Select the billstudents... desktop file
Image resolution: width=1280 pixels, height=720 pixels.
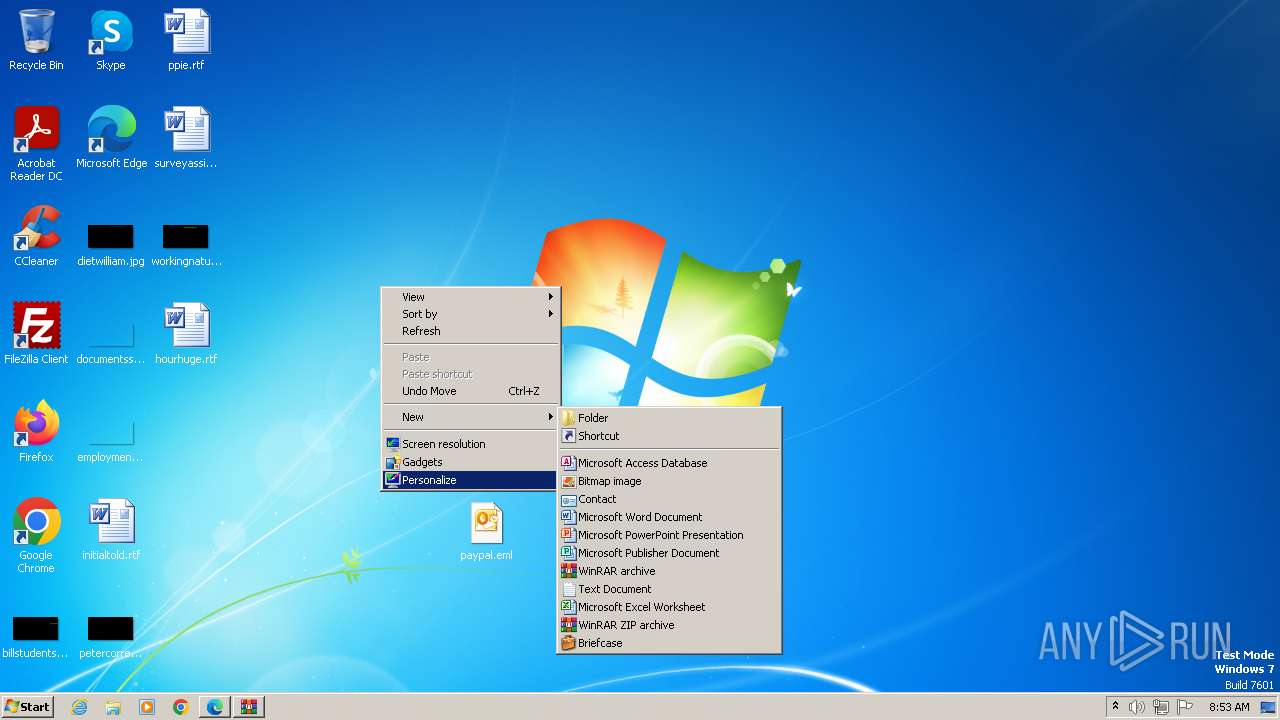coord(36,638)
